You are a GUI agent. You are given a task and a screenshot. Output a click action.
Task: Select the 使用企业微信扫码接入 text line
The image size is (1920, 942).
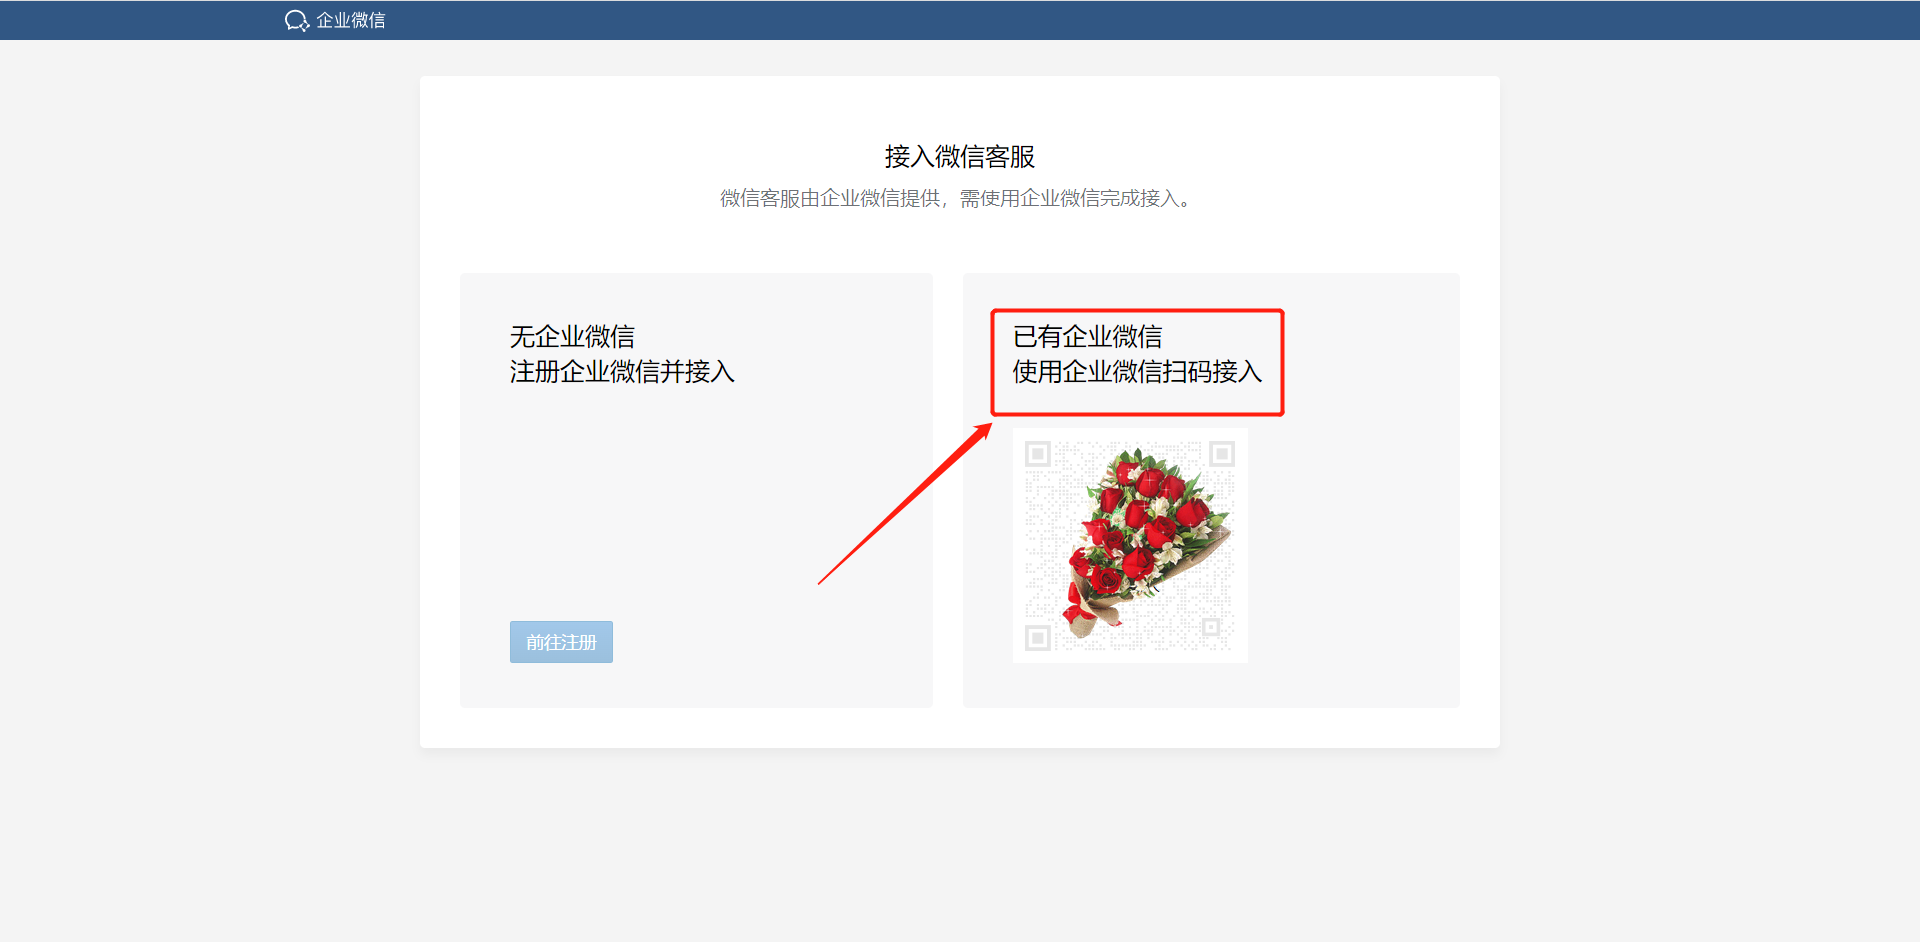tap(1137, 372)
